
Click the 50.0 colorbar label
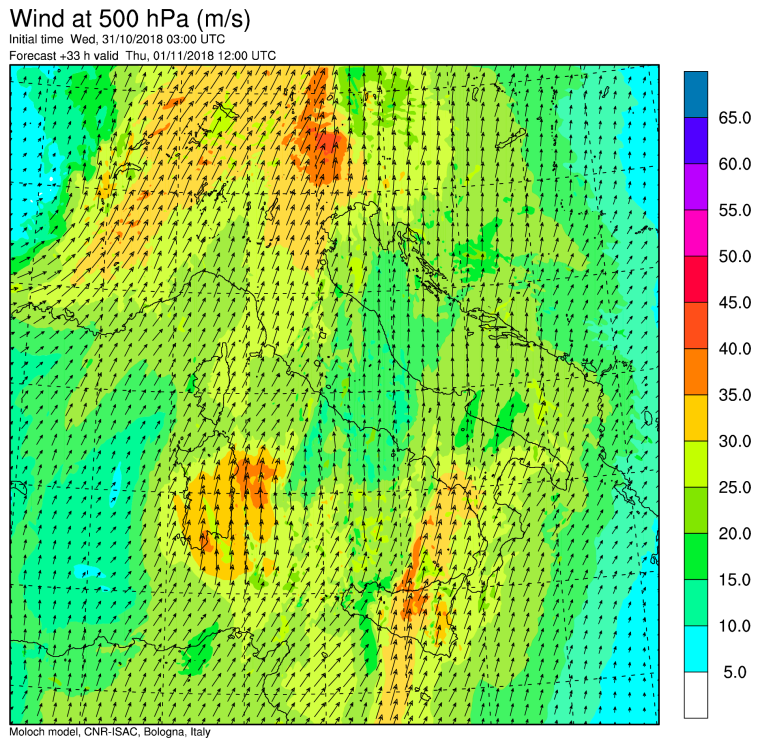tap(734, 256)
